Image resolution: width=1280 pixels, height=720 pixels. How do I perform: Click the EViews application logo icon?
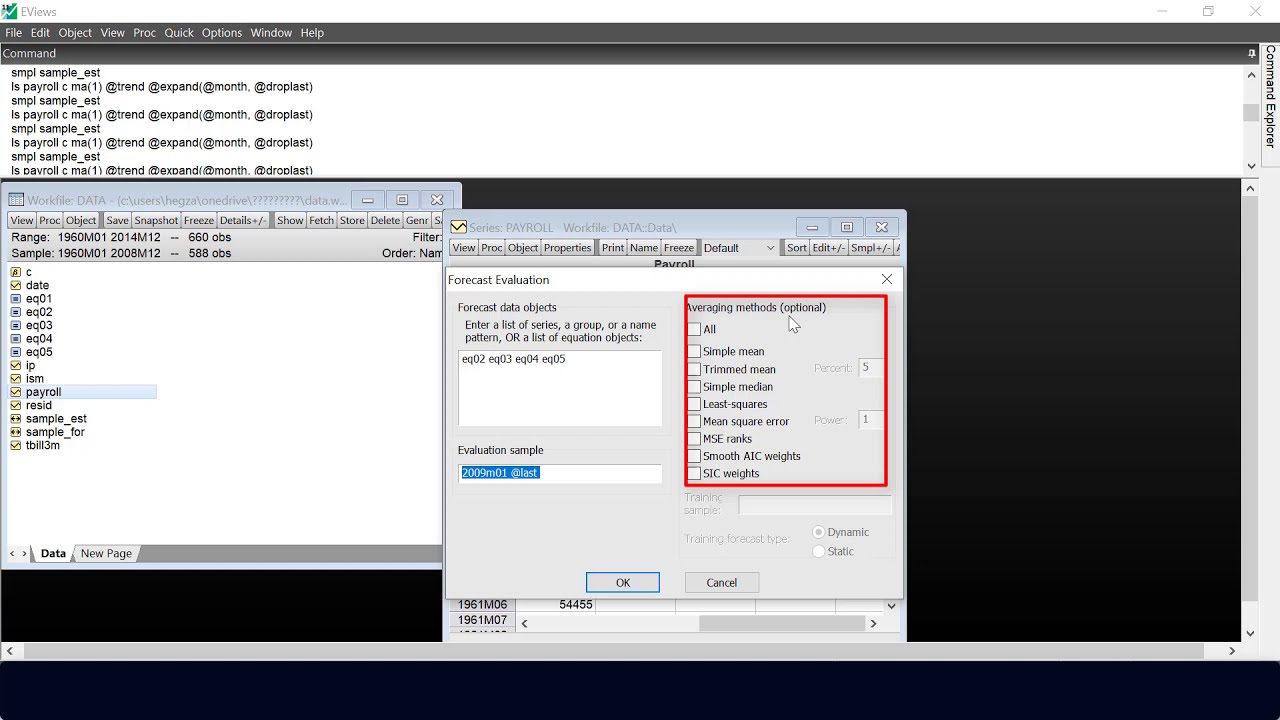pyautogui.click(x=9, y=11)
